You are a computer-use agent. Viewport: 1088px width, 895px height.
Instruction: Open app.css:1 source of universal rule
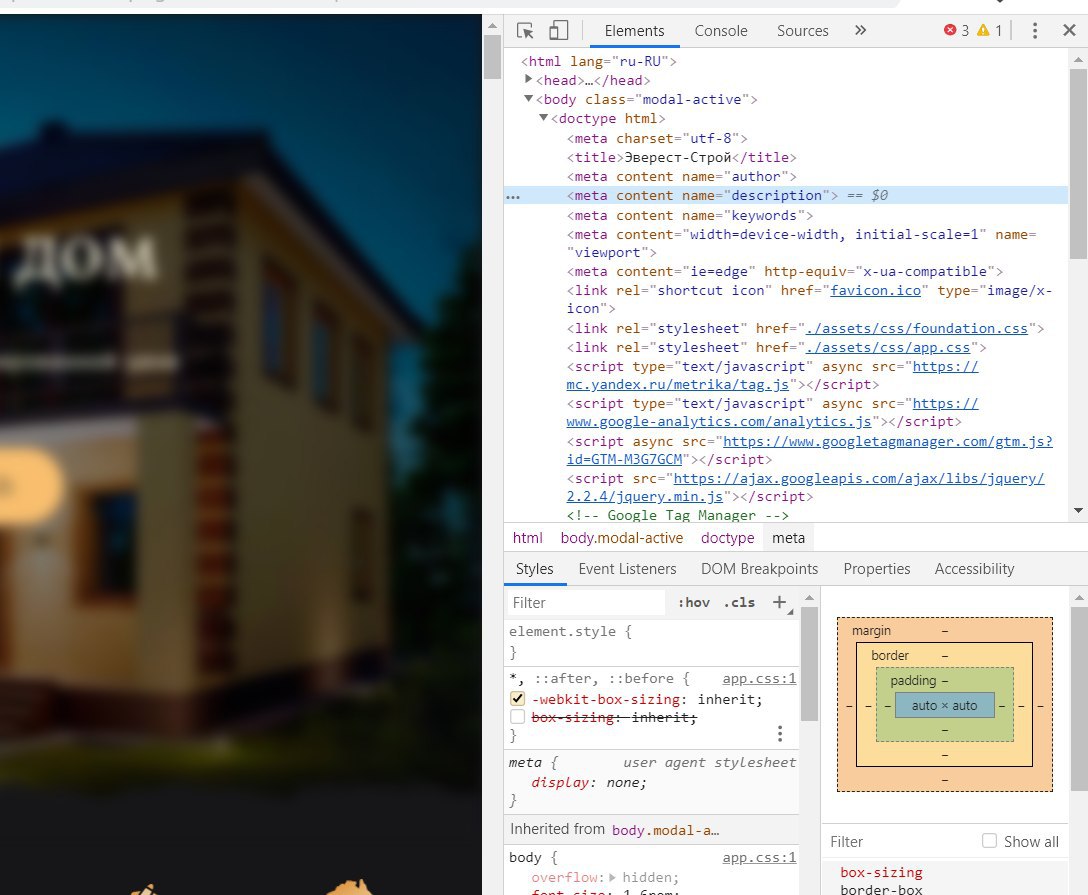point(759,679)
